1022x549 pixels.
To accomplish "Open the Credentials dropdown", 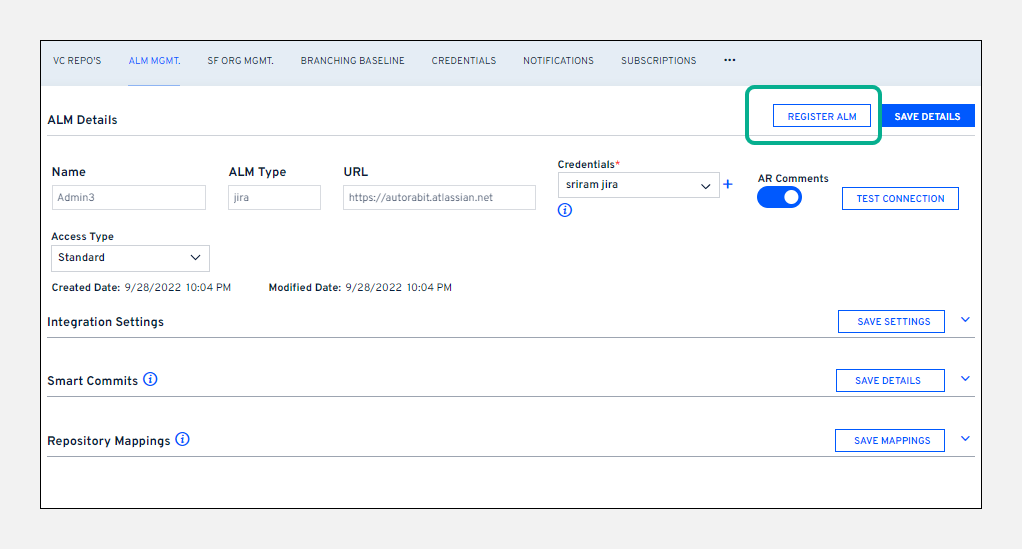I will [638, 185].
